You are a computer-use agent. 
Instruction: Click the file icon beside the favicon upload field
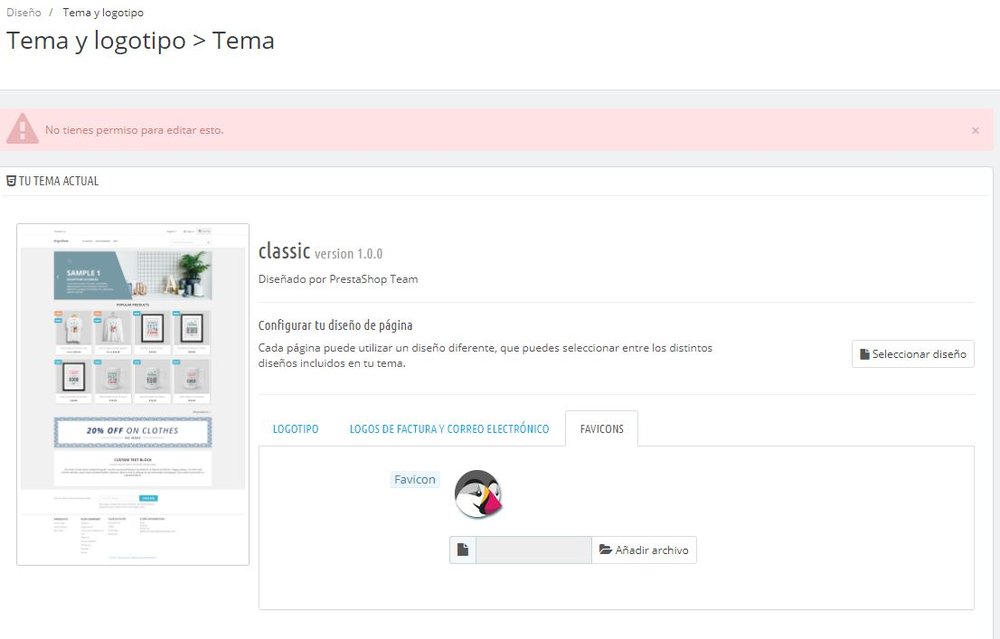[x=462, y=548]
